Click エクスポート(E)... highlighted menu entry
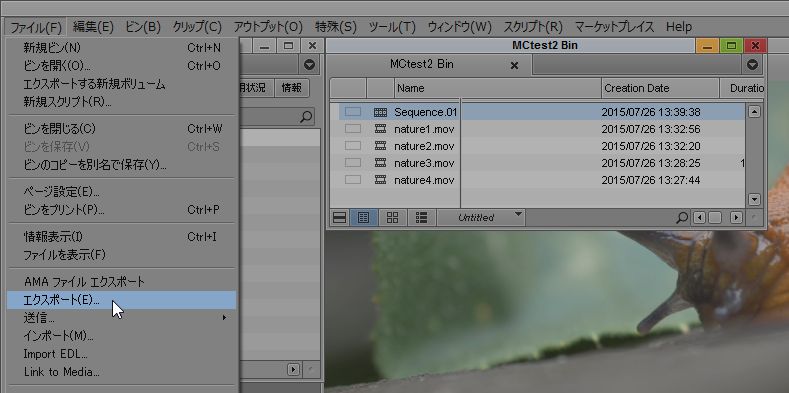 (x=122, y=300)
